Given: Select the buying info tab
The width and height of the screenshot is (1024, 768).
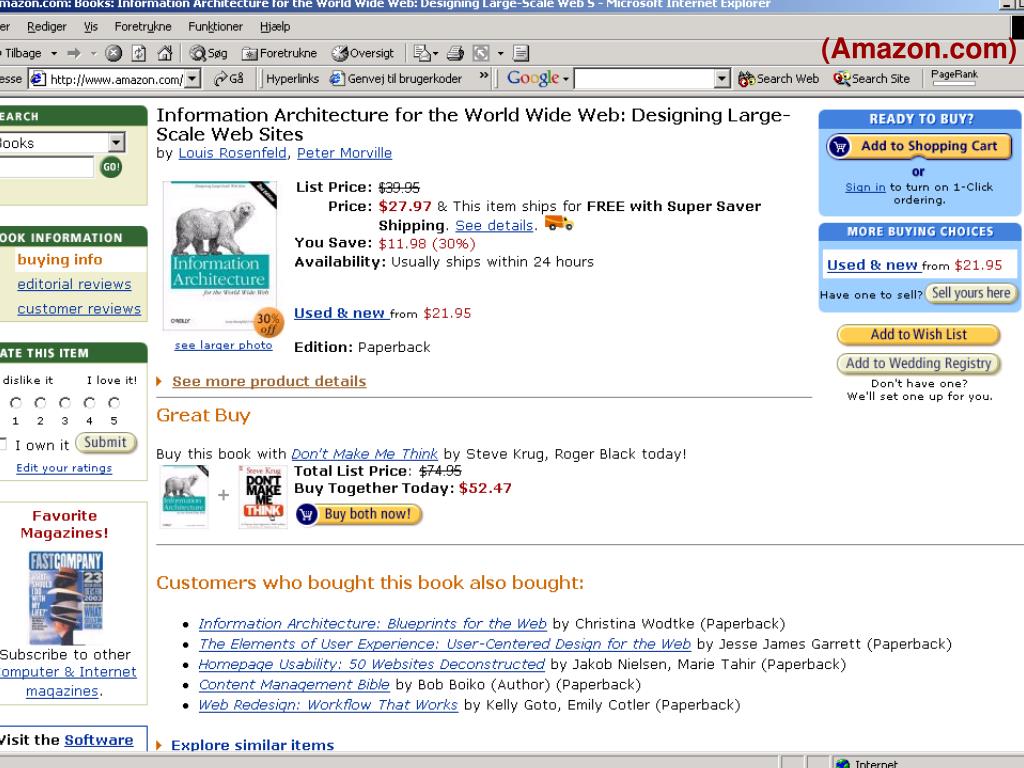Looking at the screenshot, I should pyautogui.click(x=59, y=260).
